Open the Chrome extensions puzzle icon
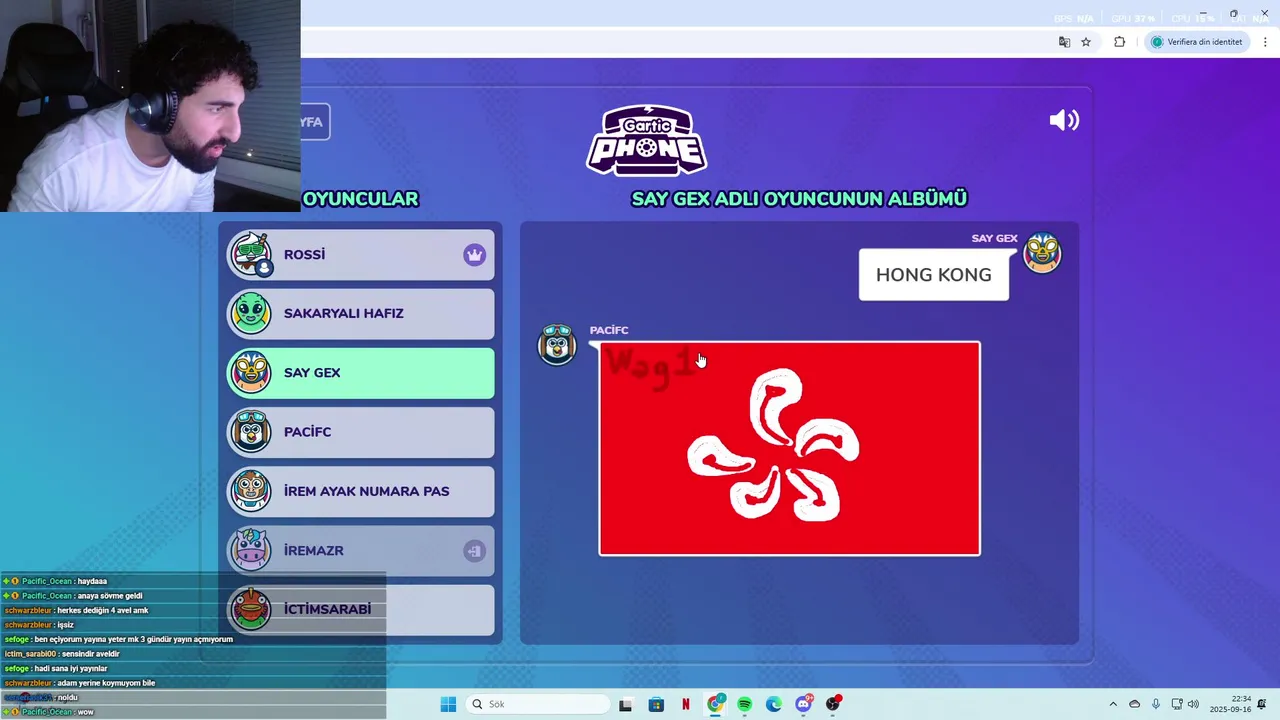The width and height of the screenshot is (1280, 720). (x=1119, y=42)
